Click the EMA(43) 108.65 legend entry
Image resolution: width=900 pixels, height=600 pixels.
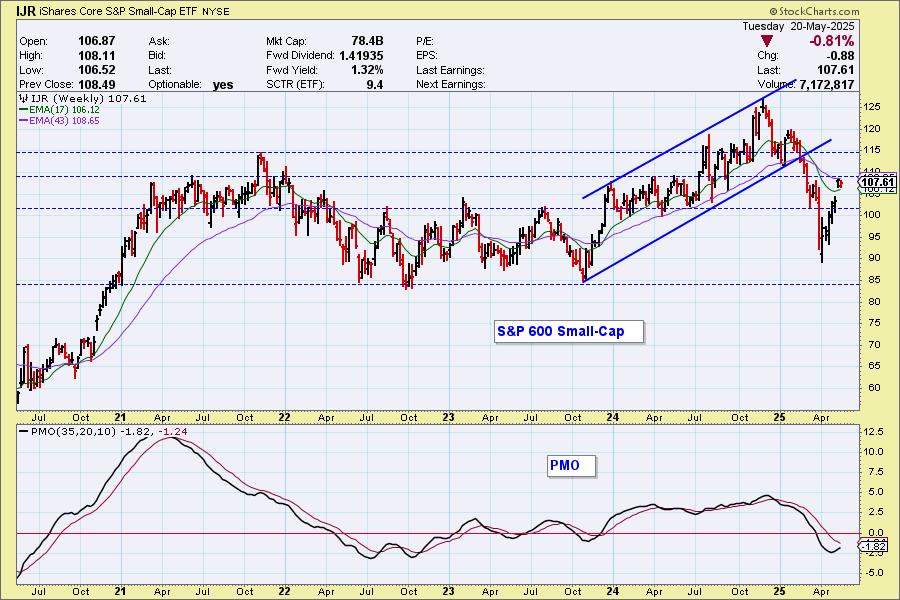60,121
